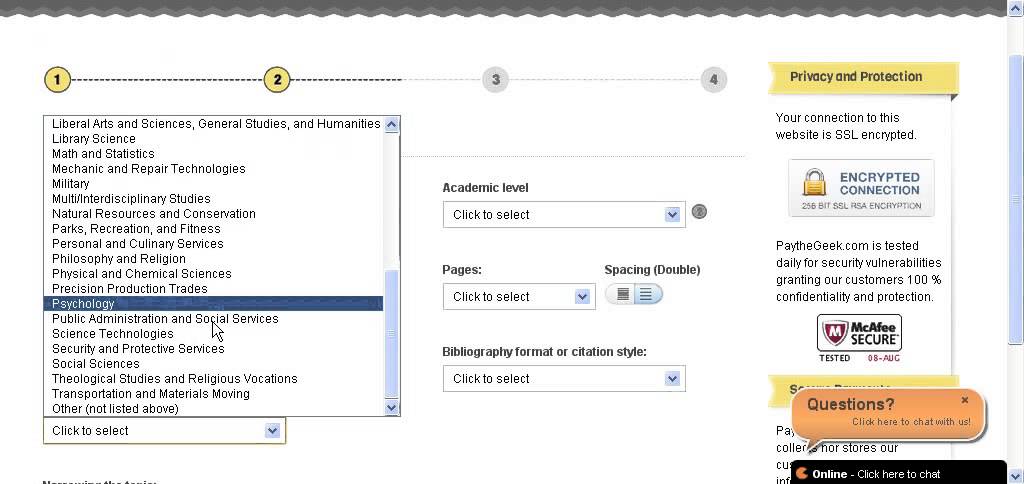1024x484 pixels.
Task: Select double spacing toggle option
Action: click(x=647, y=294)
